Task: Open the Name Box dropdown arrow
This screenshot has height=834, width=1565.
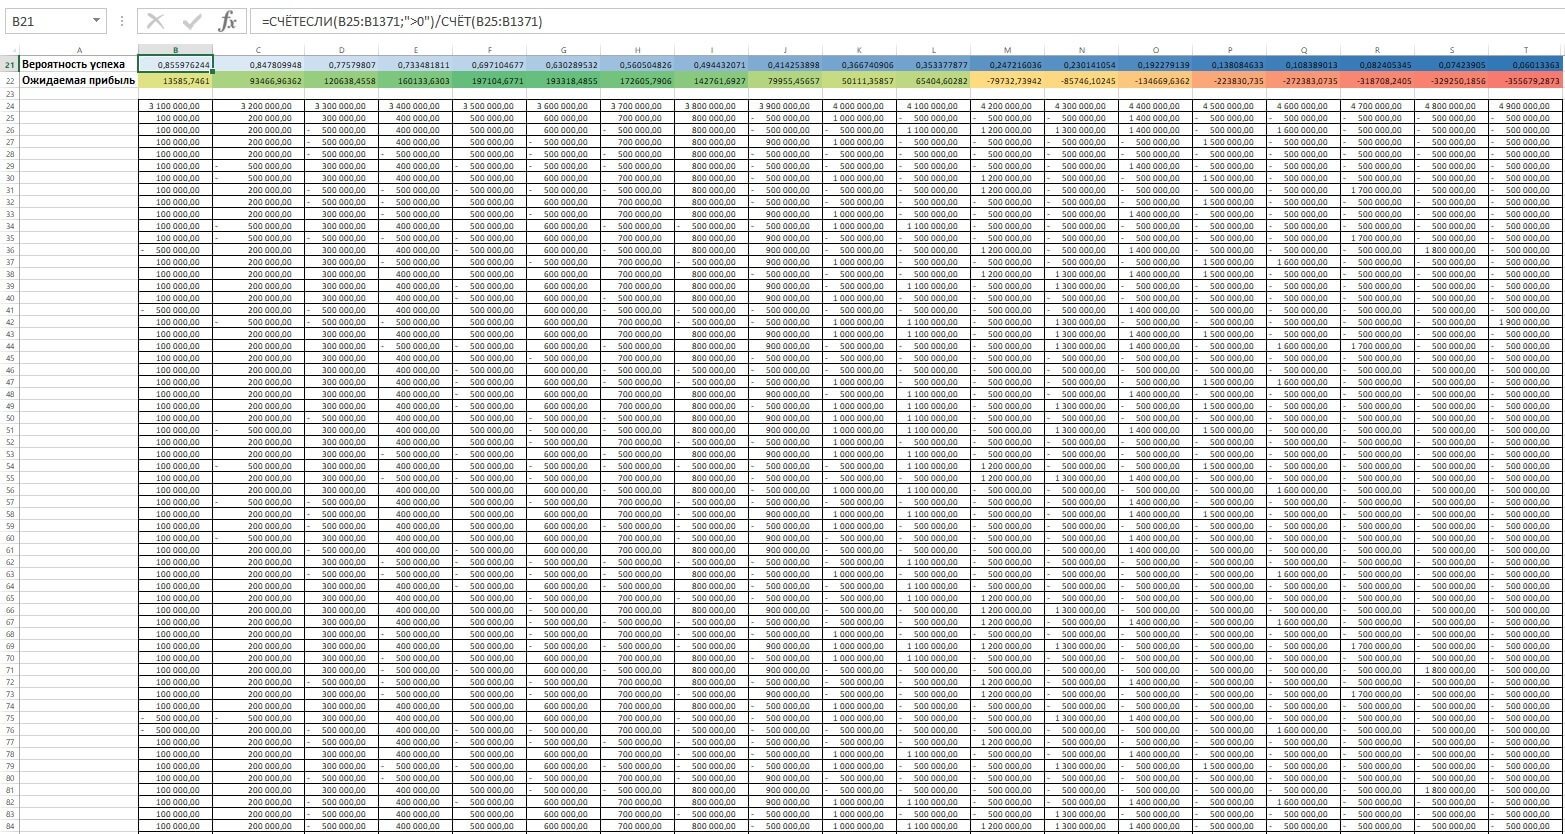Action: (x=96, y=21)
